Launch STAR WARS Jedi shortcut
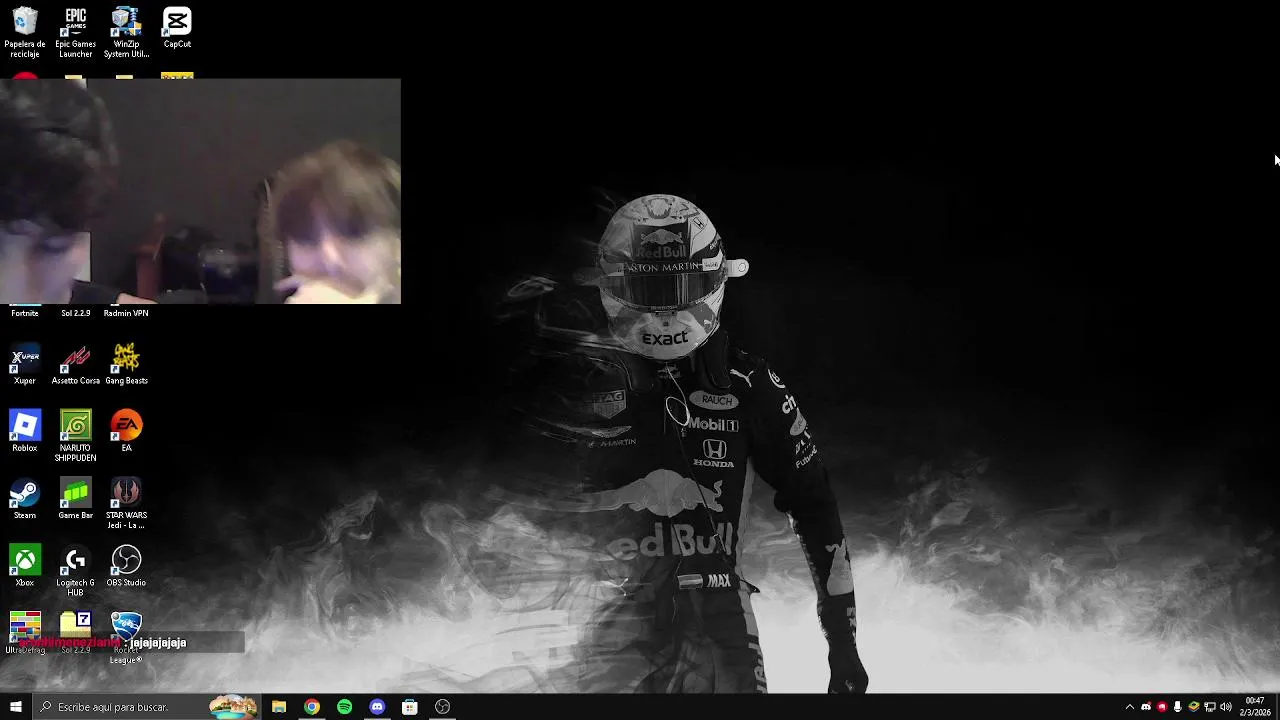The width and height of the screenshot is (1280, 720). (x=126, y=504)
